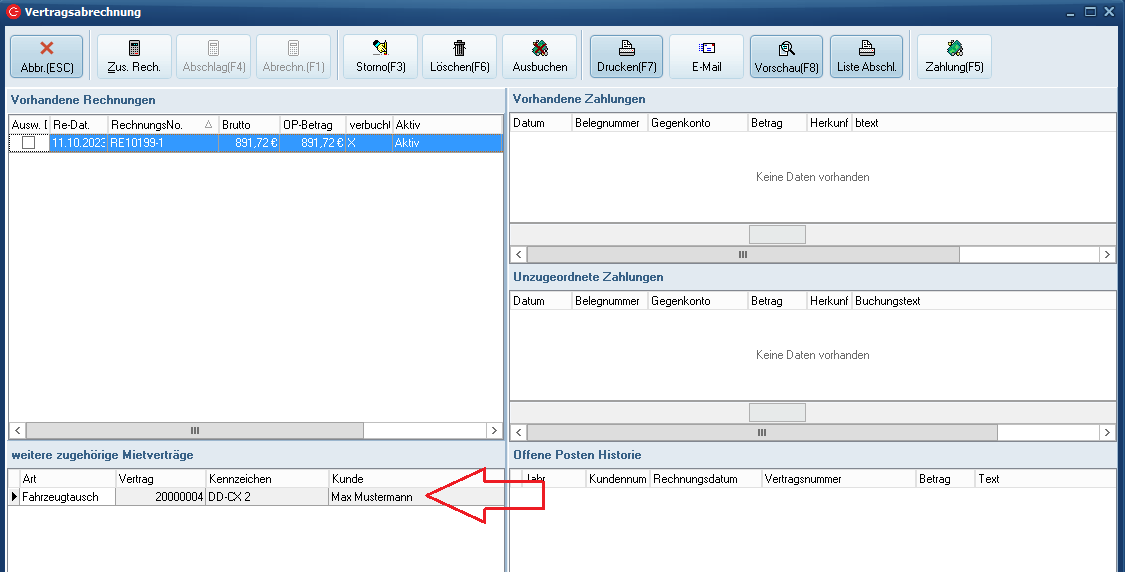
Task: Click the Betrag header in Offene Posten Historie
Action: [944, 479]
